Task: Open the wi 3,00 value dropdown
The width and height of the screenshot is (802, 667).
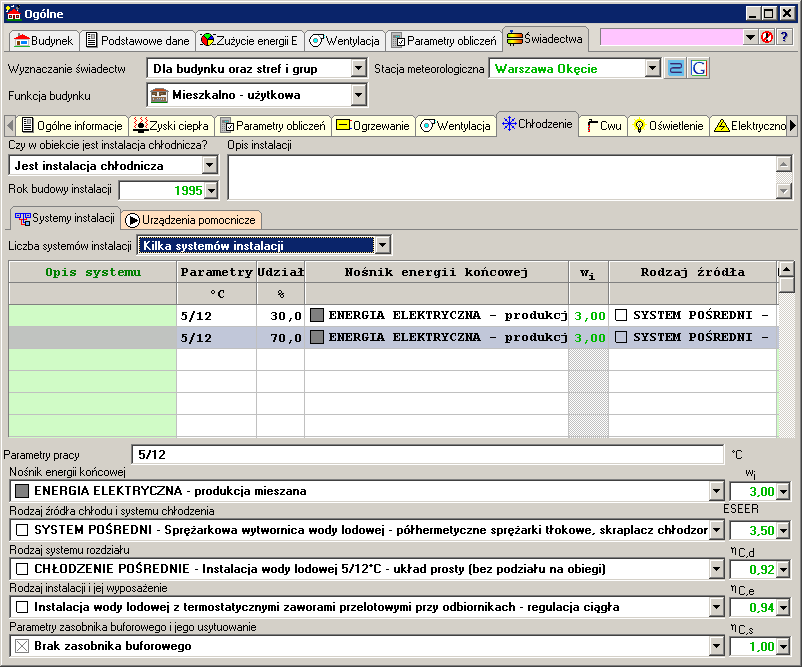Action: (783, 492)
